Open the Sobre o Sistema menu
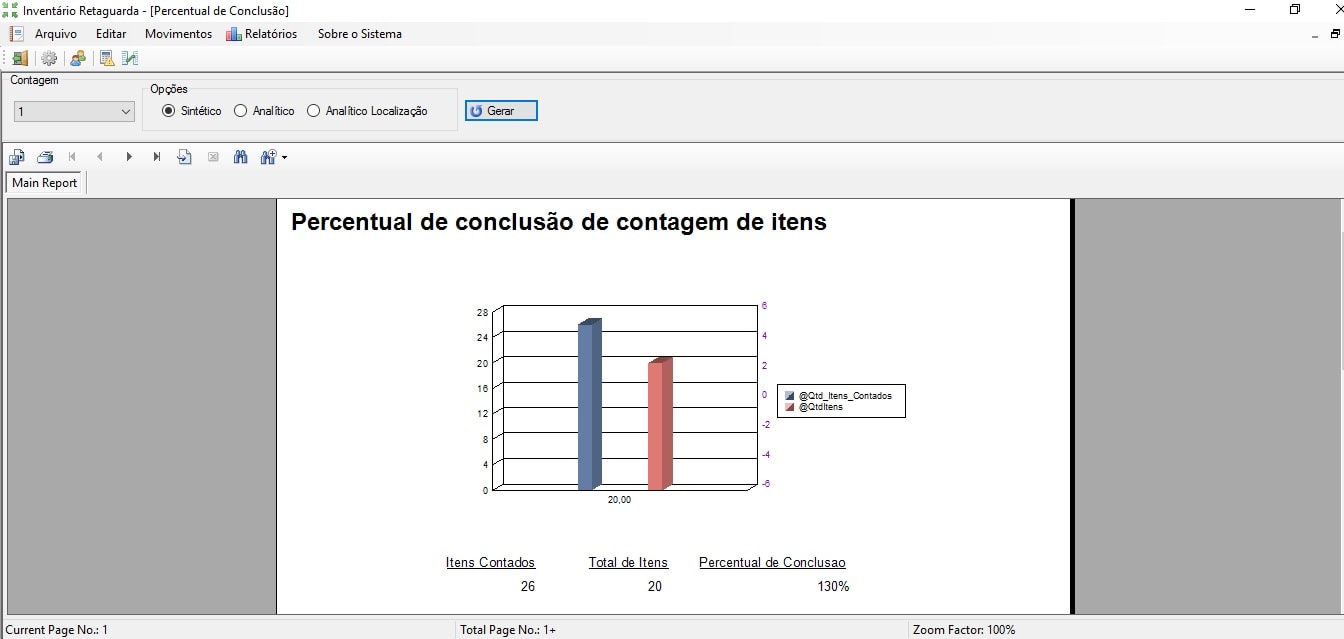The height and width of the screenshot is (639, 1344). click(x=360, y=34)
